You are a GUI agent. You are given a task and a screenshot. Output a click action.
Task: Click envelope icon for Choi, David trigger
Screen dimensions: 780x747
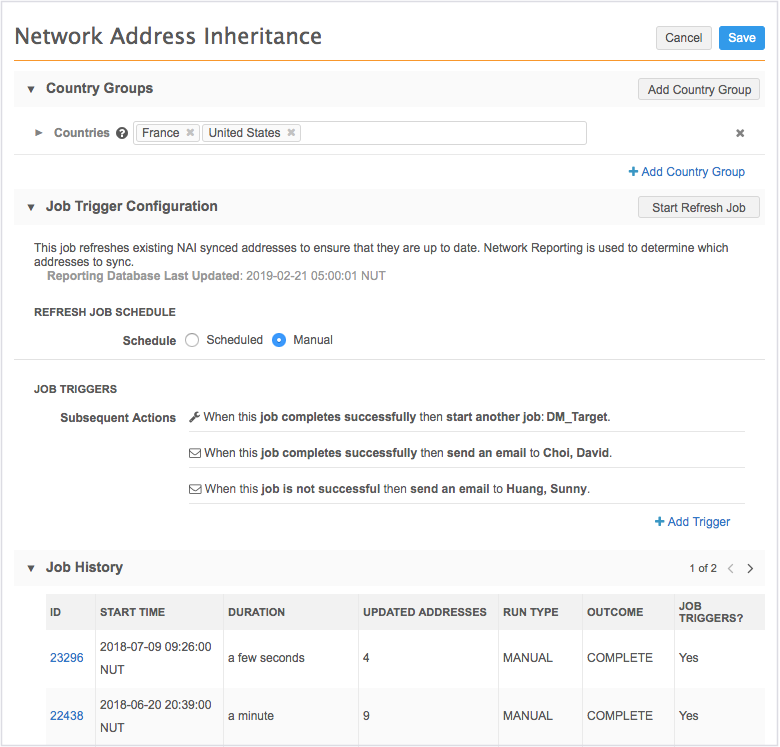[x=194, y=453]
